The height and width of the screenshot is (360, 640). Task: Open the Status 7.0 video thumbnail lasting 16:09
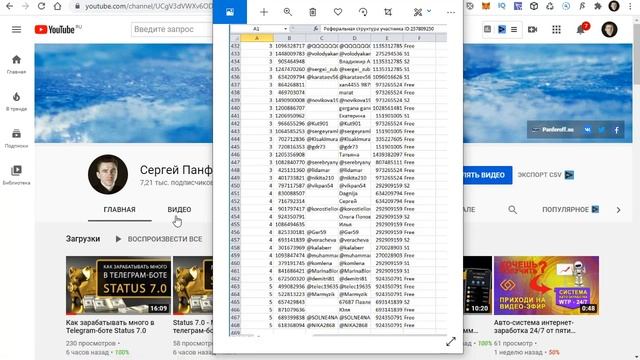118,285
